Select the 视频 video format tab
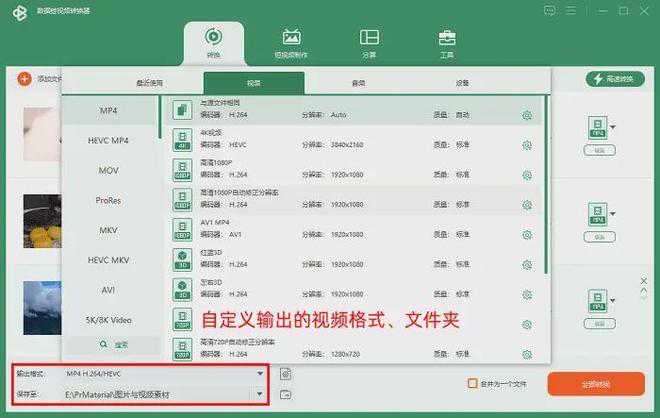This screenshot has height=418, width=660. pyautogui.click(x=254, y=83)
